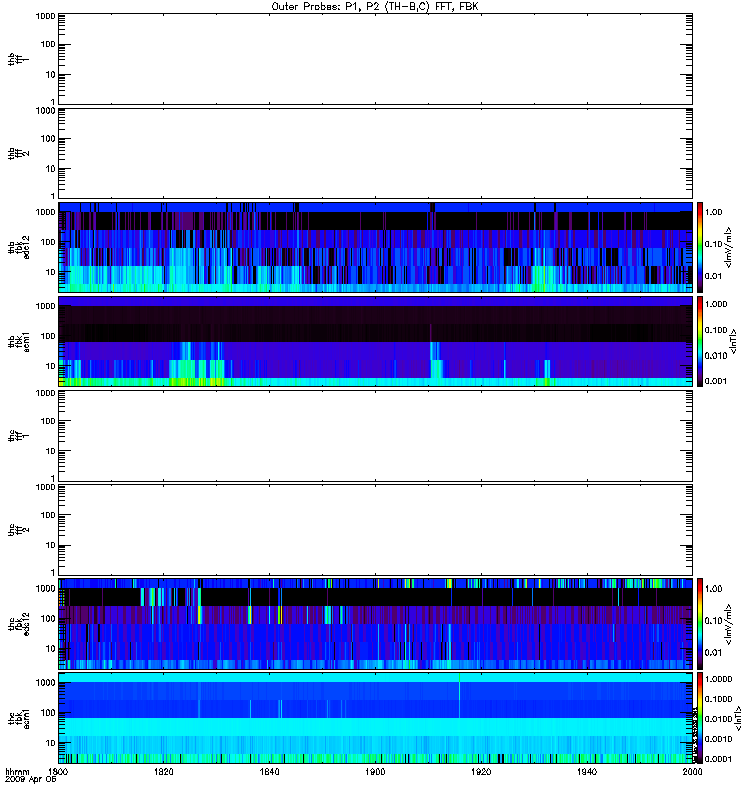Click the '1840' time axis label

click(x=269, y=772)
